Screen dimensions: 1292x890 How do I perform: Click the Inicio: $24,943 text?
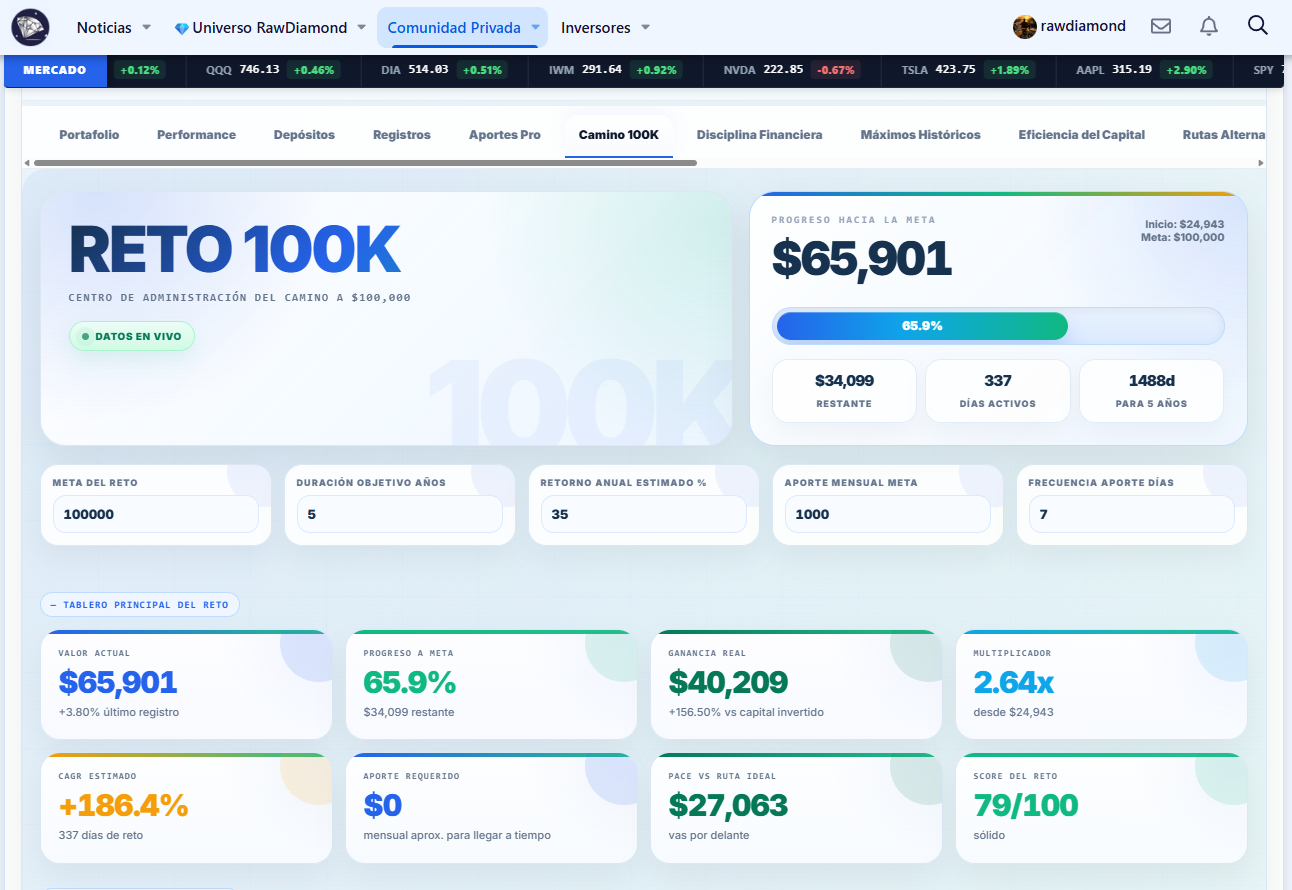click(1185, 224)
